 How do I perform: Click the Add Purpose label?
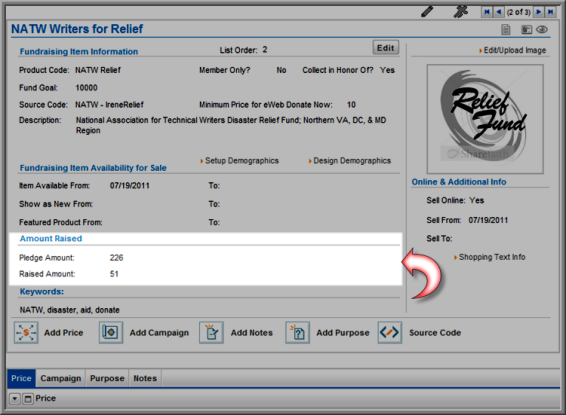tap(343, 333)
